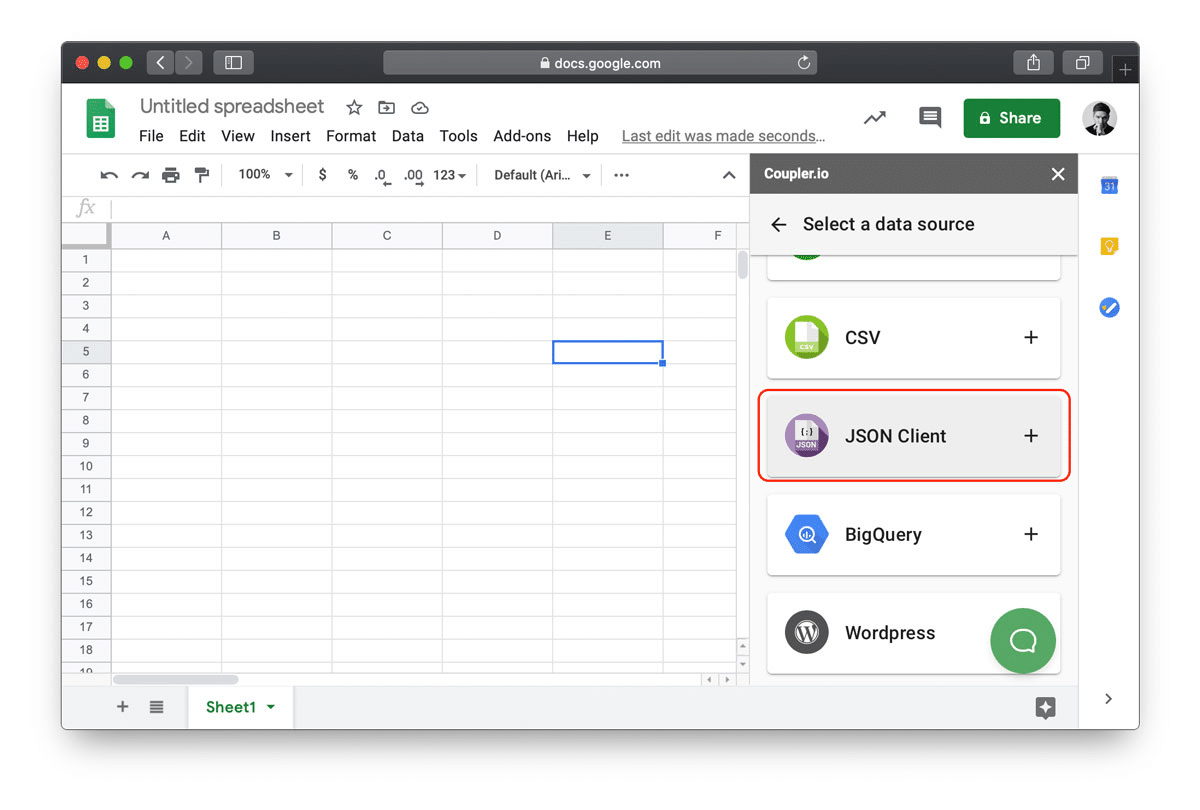Click the Explore star icon
1200x810 pixels.
pyautogui.click(x=1046, y=707)
